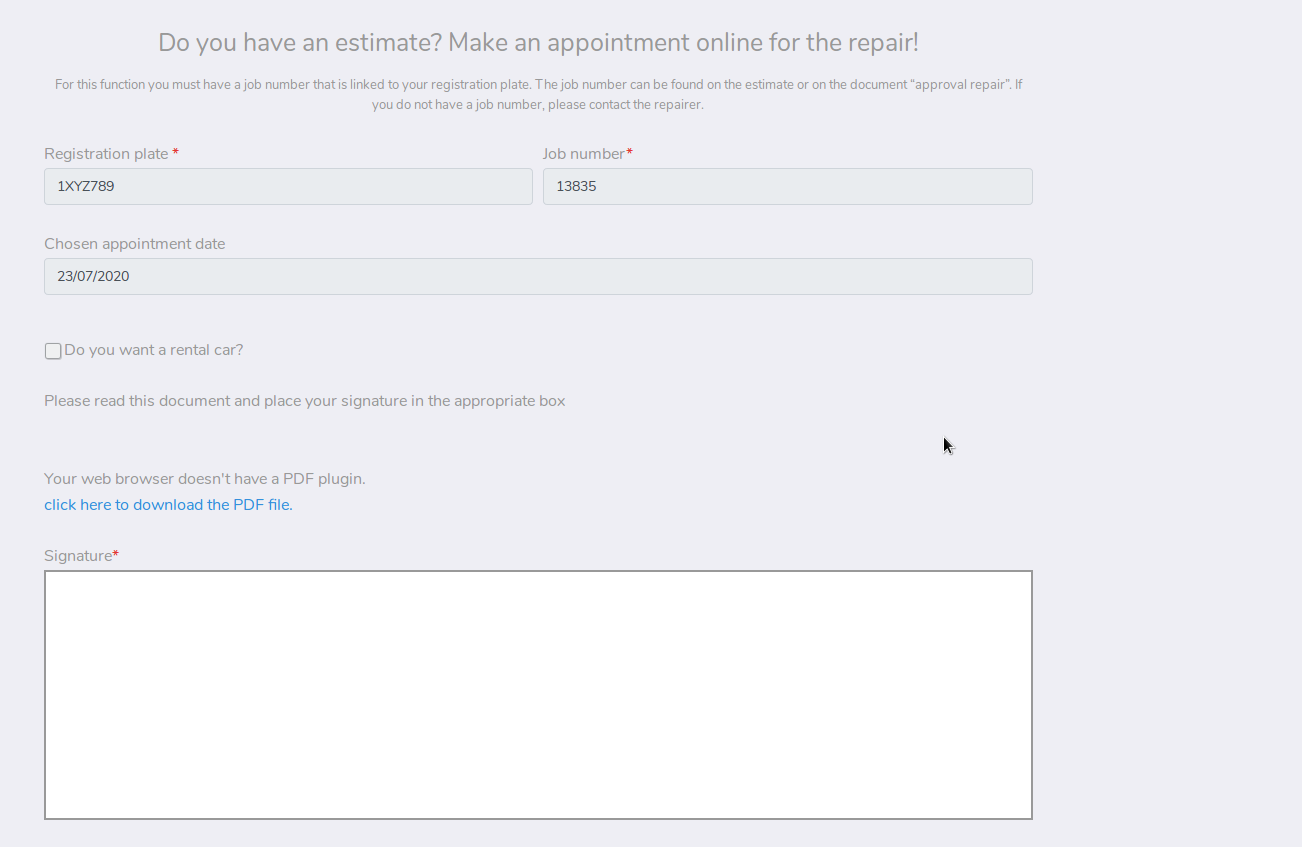Click the "Do you want a rental car?" label
1302x847 pixels.
[x=154, y=350]
